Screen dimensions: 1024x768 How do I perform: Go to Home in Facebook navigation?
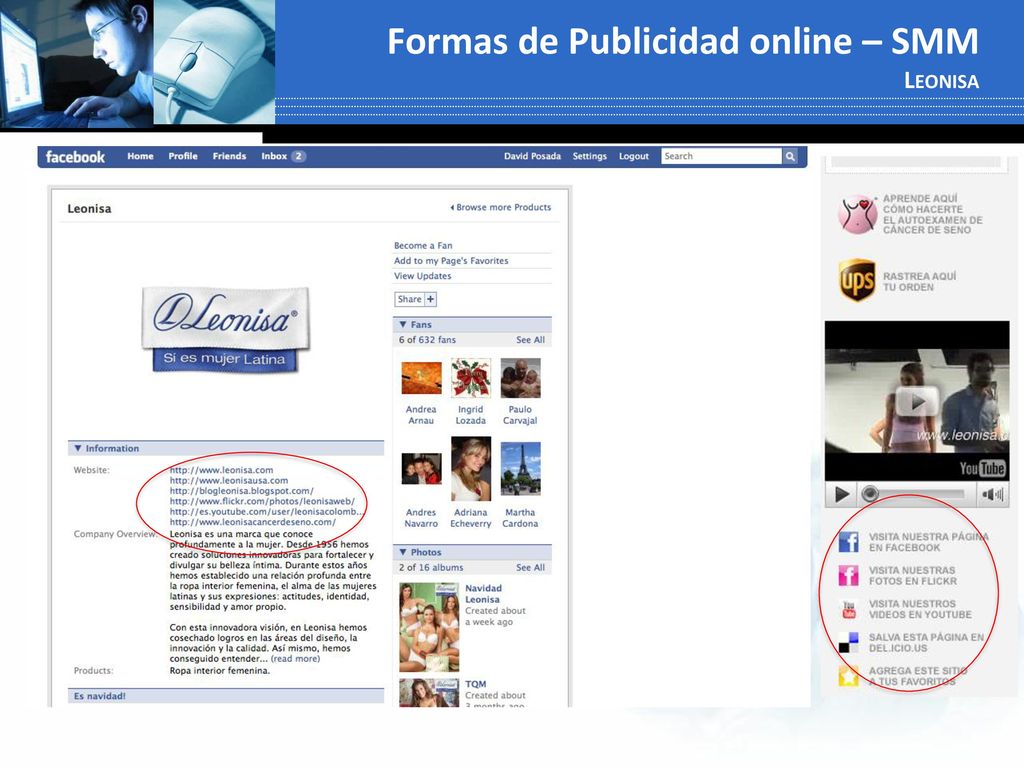pos(140,156)
